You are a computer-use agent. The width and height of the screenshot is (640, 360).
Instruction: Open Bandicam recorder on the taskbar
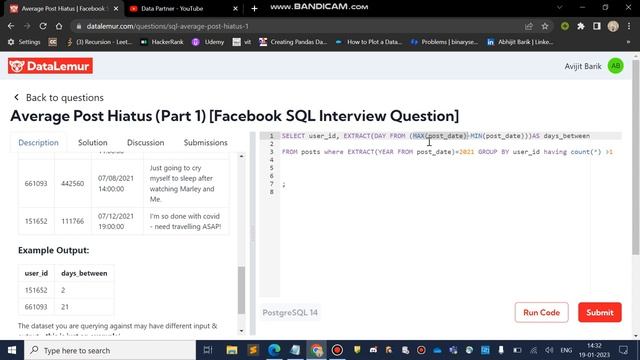point(337,350)
